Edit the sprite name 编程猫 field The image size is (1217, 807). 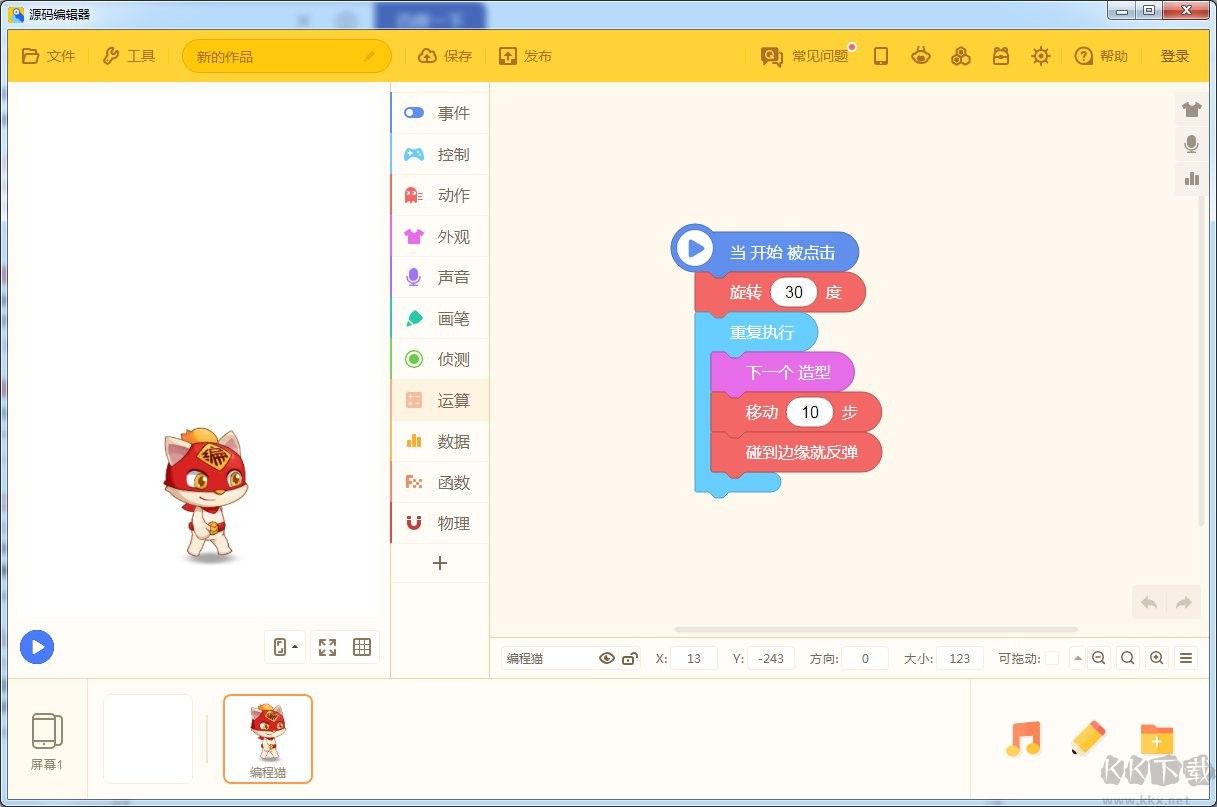click(x=548, y=658)
